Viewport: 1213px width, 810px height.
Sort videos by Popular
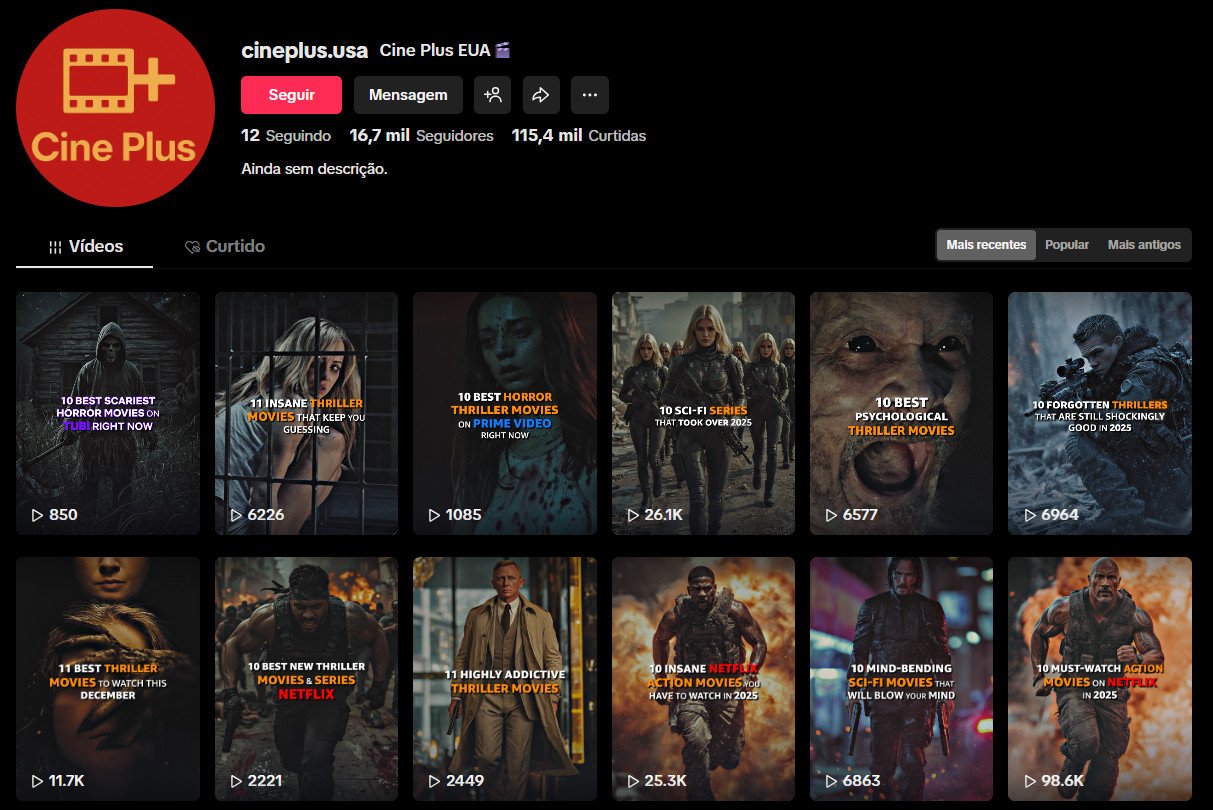tap(1066, 244)
